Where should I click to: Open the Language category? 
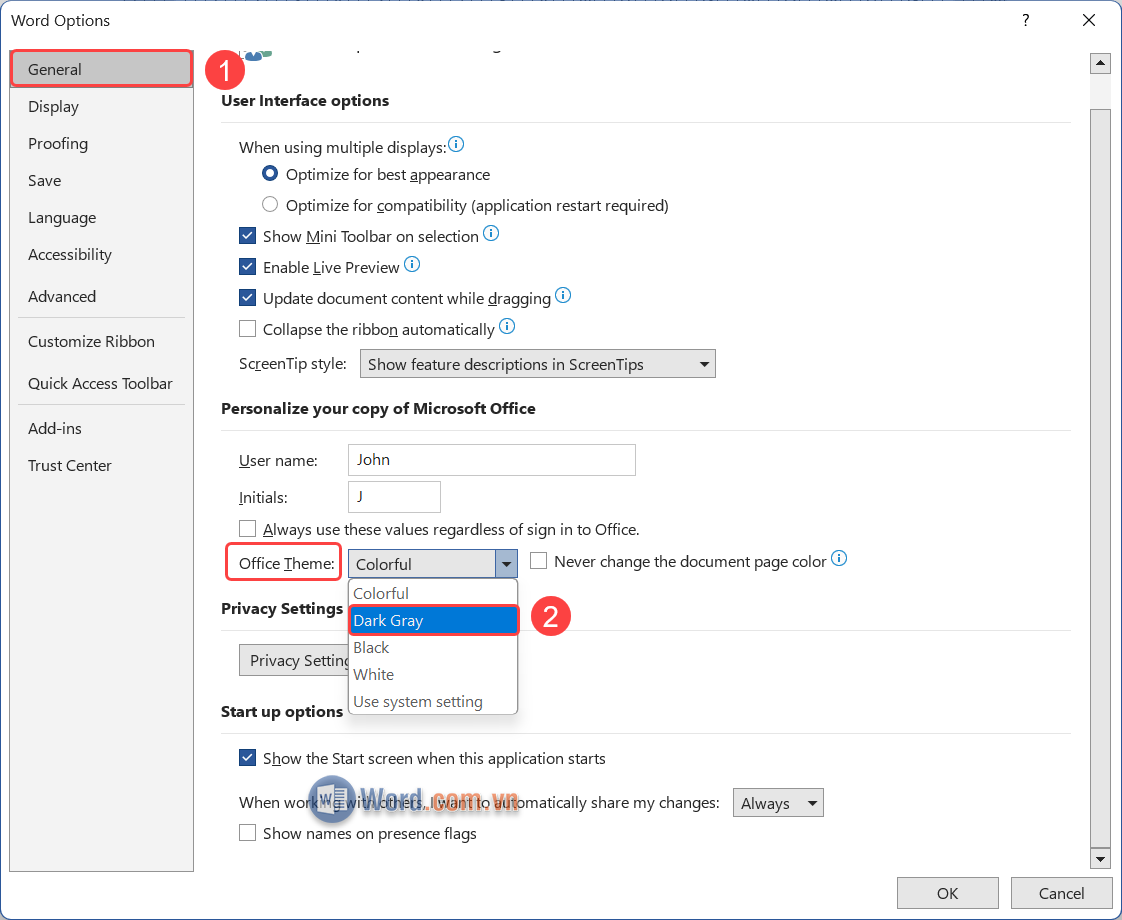(102, 218)
